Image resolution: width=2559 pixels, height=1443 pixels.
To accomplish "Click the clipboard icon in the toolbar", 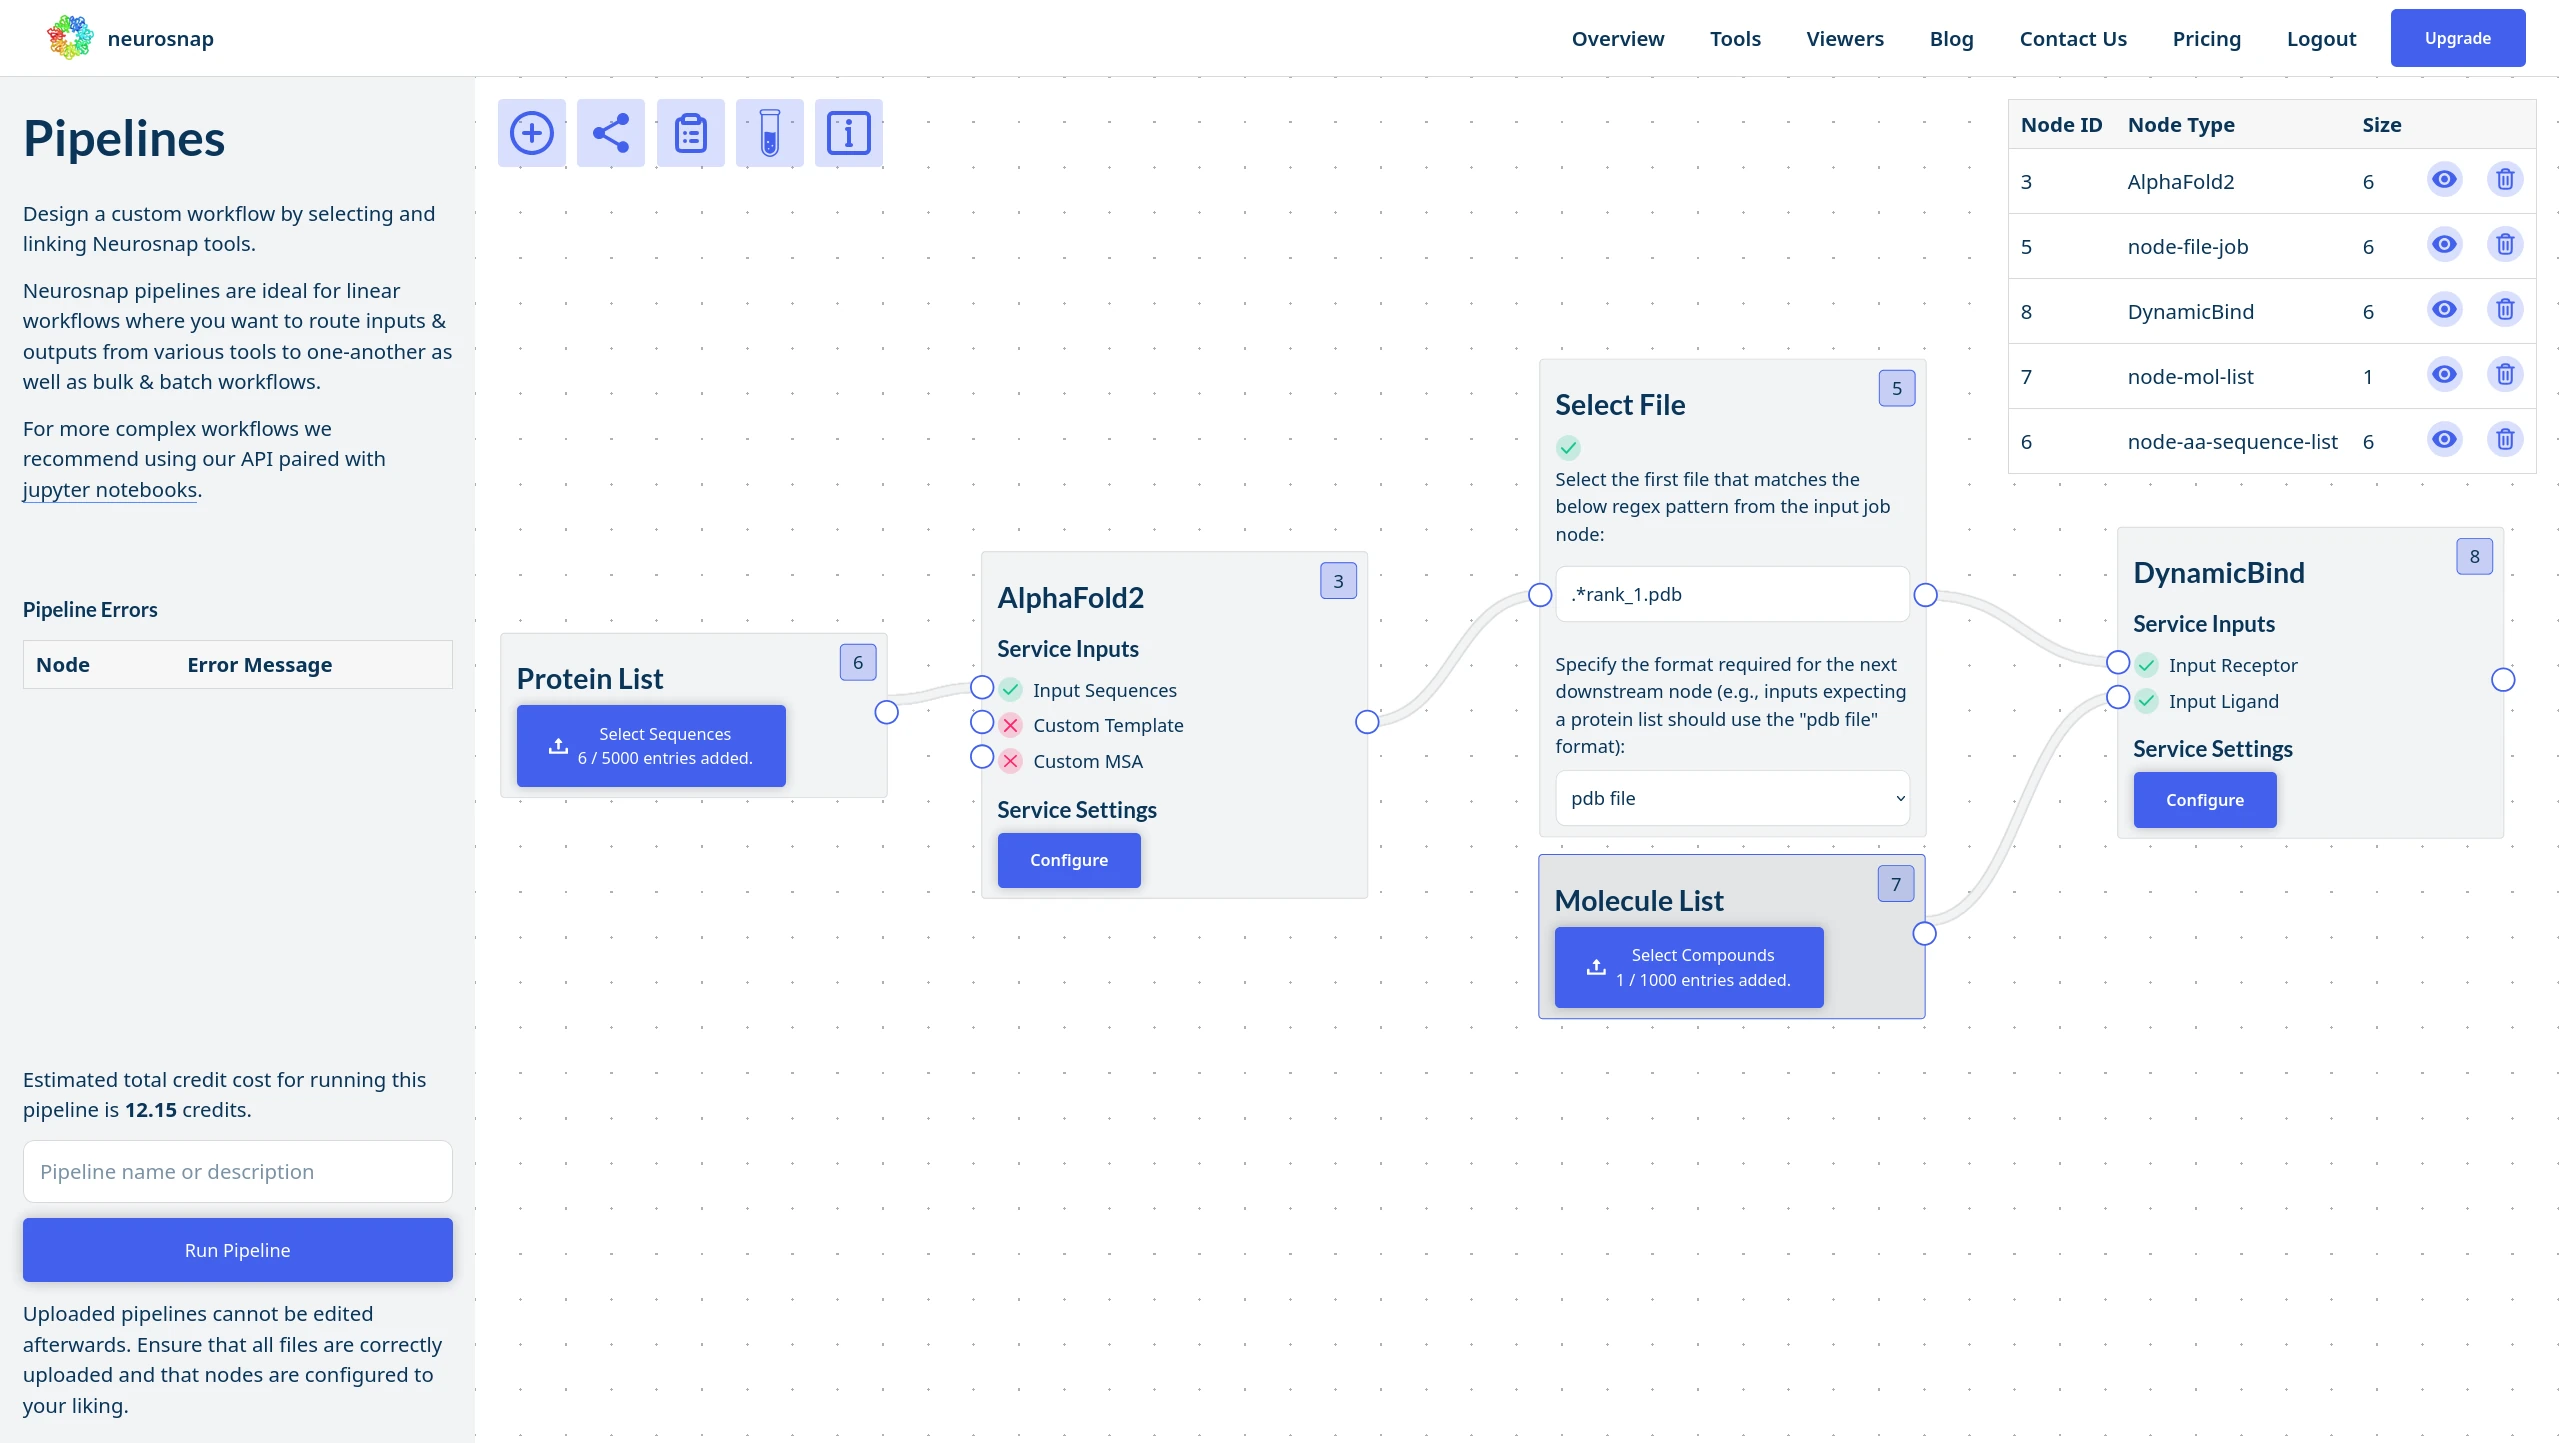I will pyautogui.click(x=690, y=132).
